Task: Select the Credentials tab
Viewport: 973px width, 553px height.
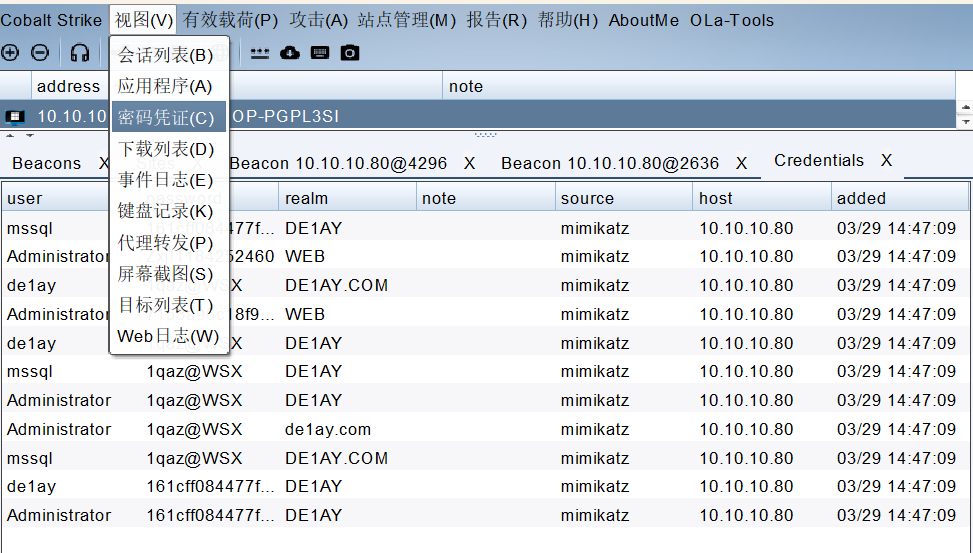Action: [x=818, y=161]
